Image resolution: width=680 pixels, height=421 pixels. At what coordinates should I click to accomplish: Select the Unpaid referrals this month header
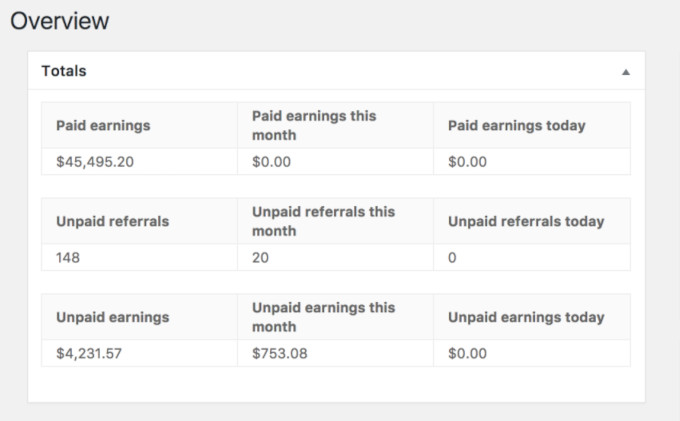click(323, 221)
